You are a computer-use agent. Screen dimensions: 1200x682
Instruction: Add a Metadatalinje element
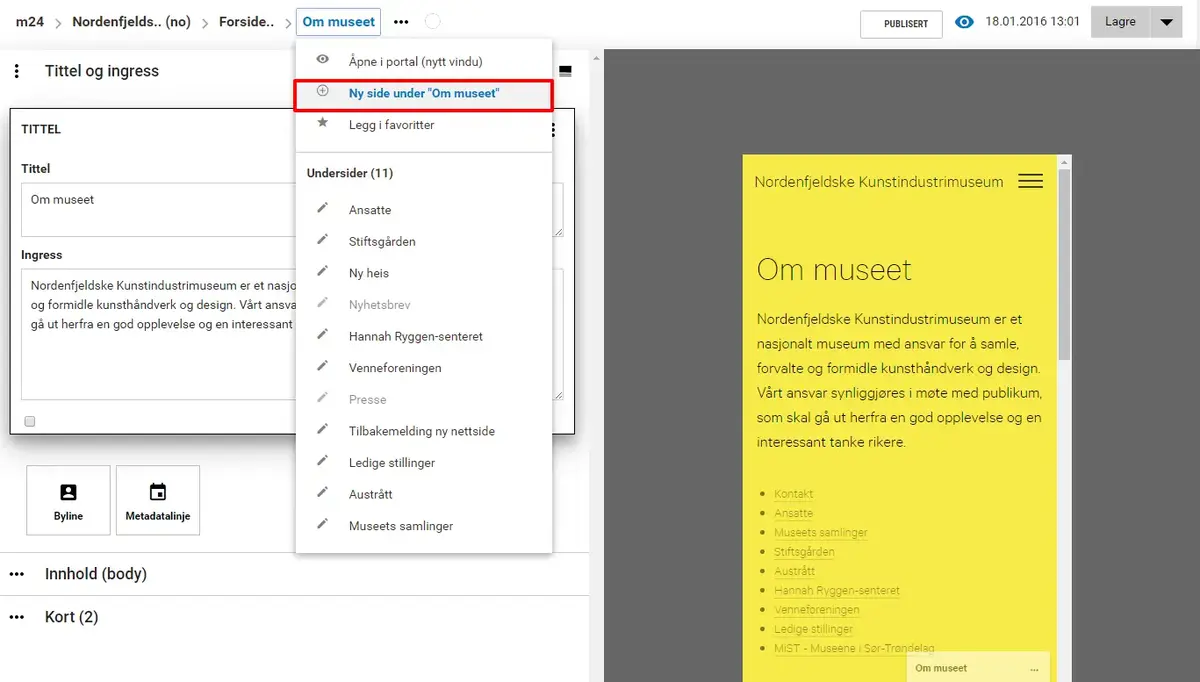tap(158, 500)
